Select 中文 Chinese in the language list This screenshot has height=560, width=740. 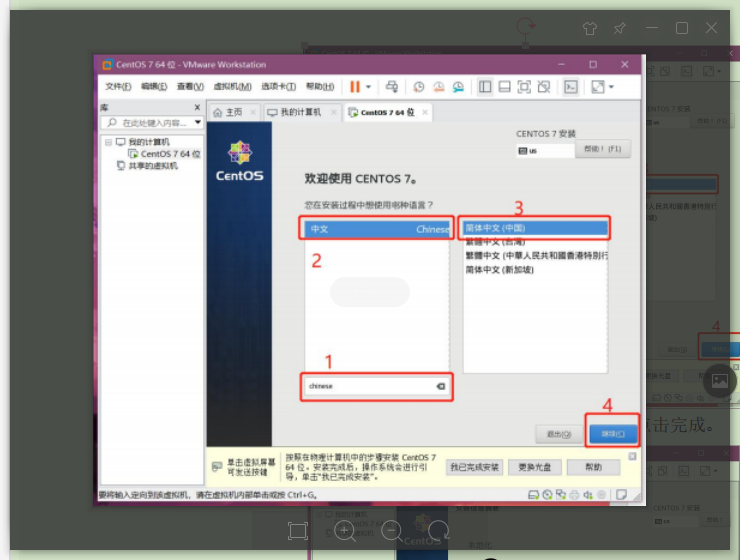(x=377, y=229)
